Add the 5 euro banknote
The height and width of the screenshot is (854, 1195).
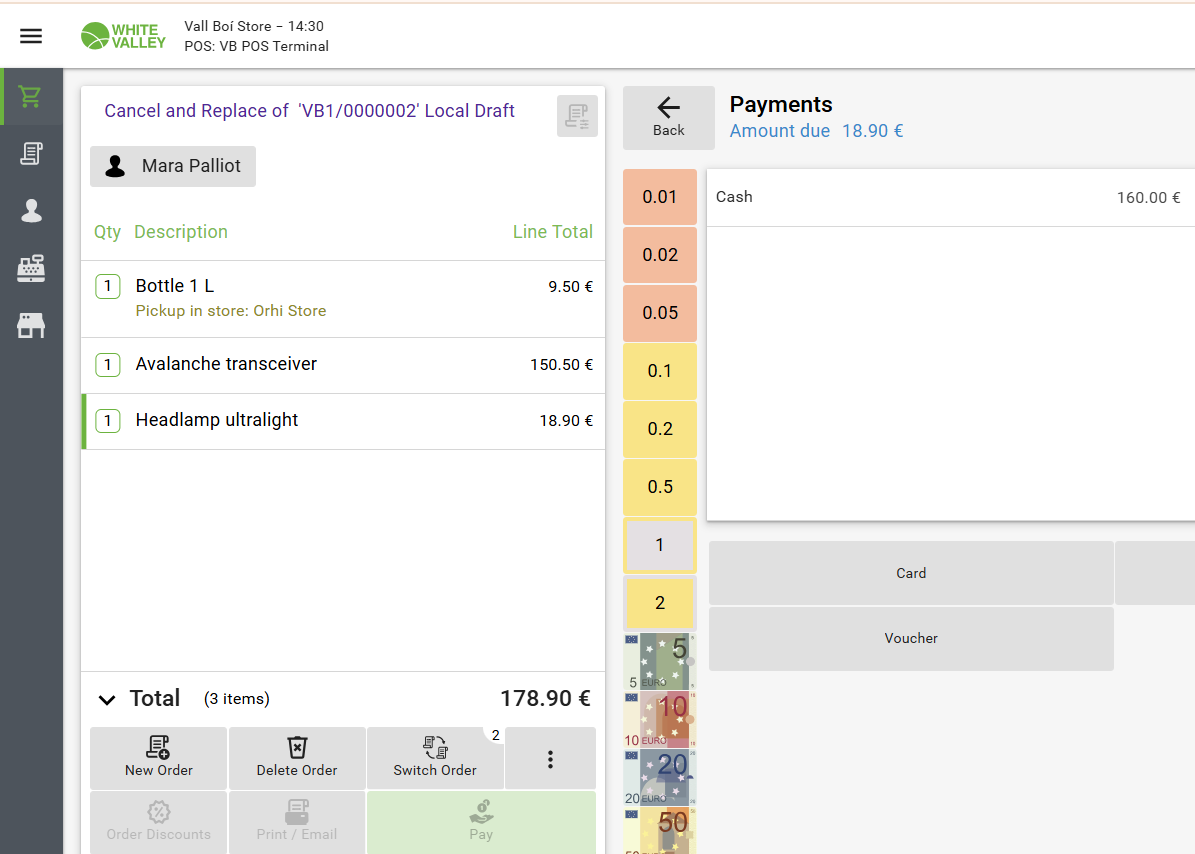[660, 660]
